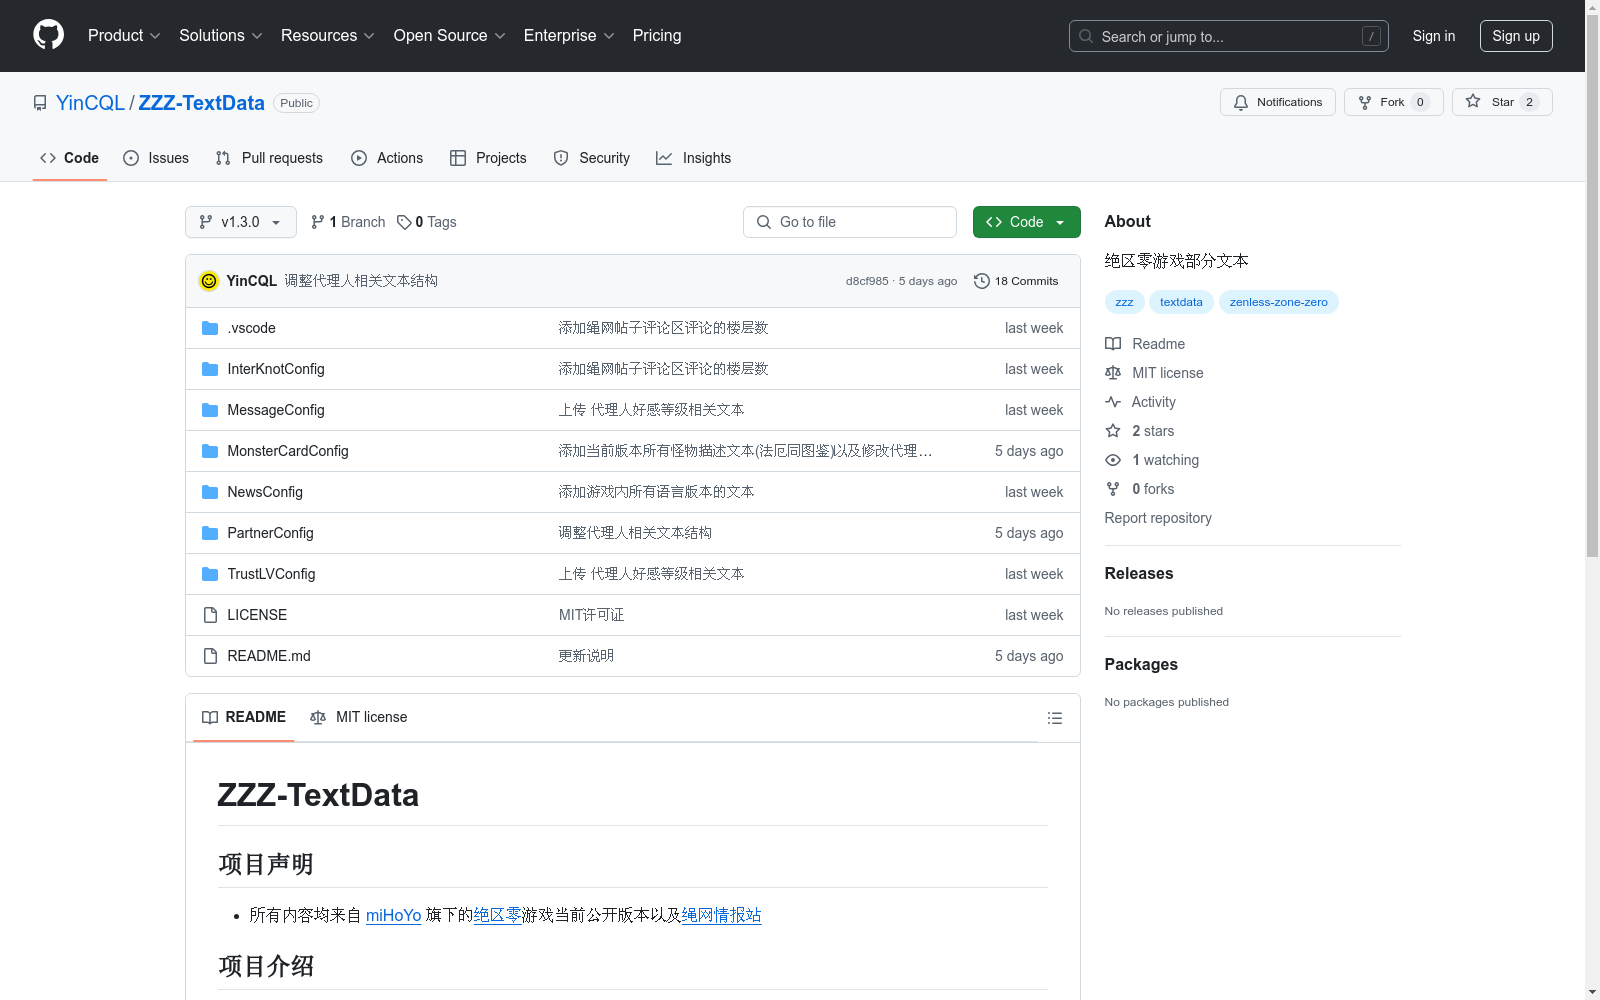Viewport: 1600px width, 1000px height.
Task: Open the MonsterCardConfig folder name
Action: (x=288, y=451)
